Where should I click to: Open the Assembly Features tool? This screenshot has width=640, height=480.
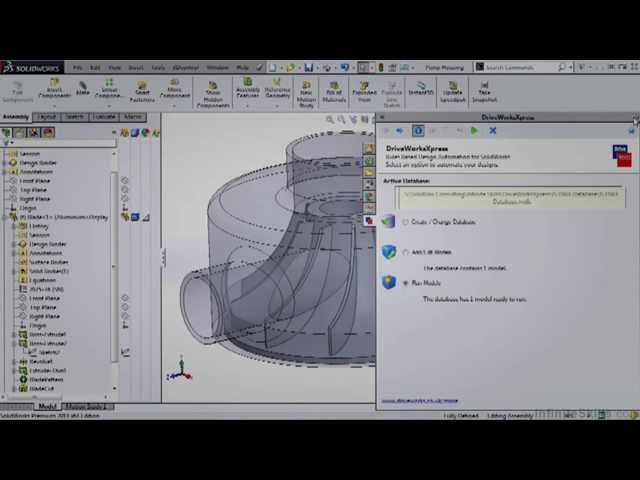tap(247, 87)
